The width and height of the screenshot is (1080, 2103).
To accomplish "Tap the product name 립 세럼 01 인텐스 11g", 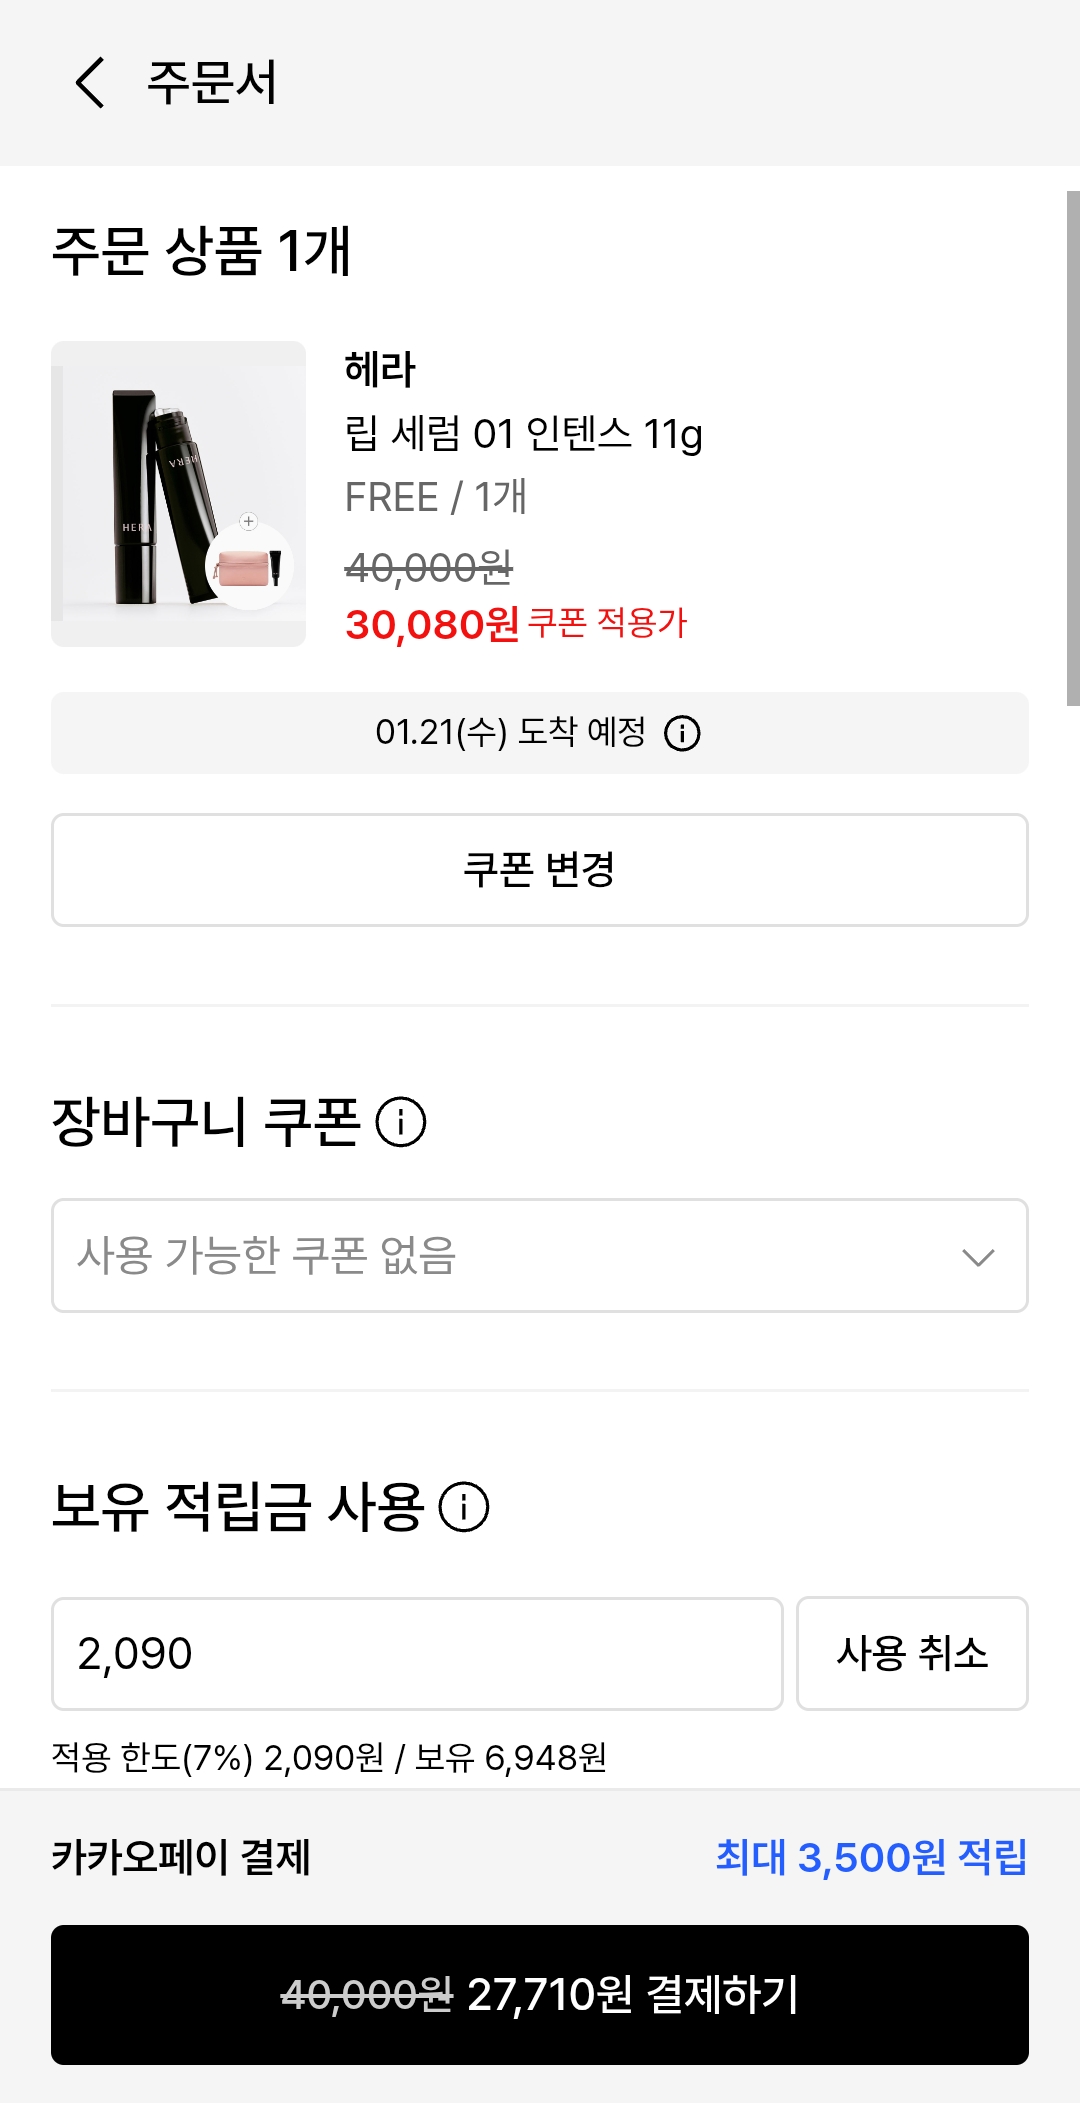I will coord(523,434).
